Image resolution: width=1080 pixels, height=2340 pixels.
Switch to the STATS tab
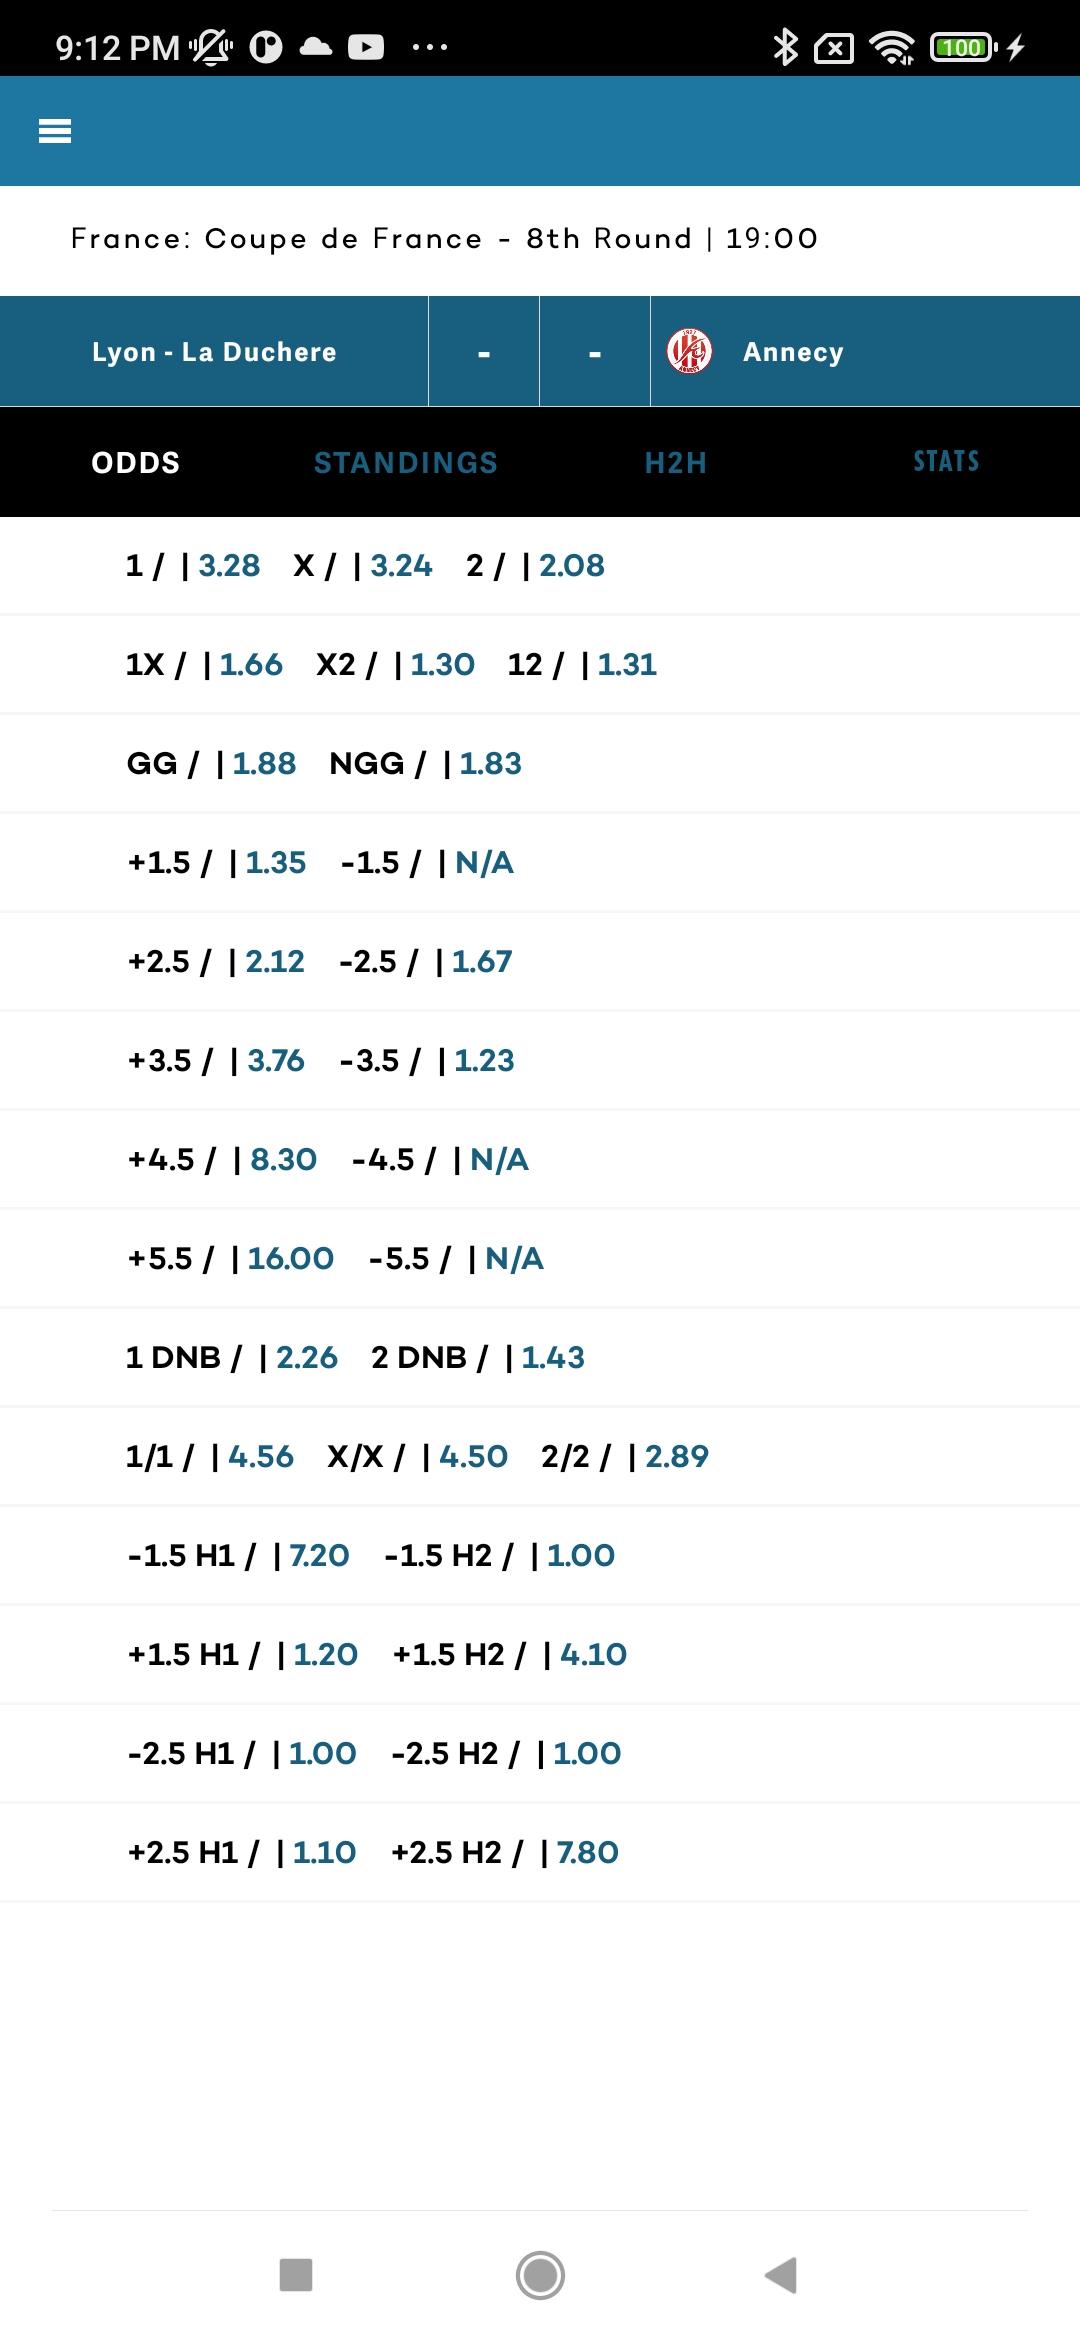946,461
